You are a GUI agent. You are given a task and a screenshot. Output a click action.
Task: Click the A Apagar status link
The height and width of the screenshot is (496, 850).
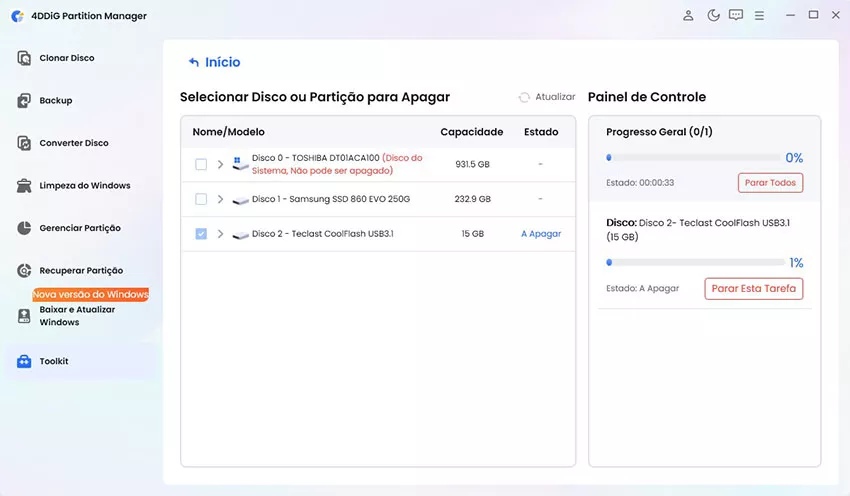(x=541, y=234)
